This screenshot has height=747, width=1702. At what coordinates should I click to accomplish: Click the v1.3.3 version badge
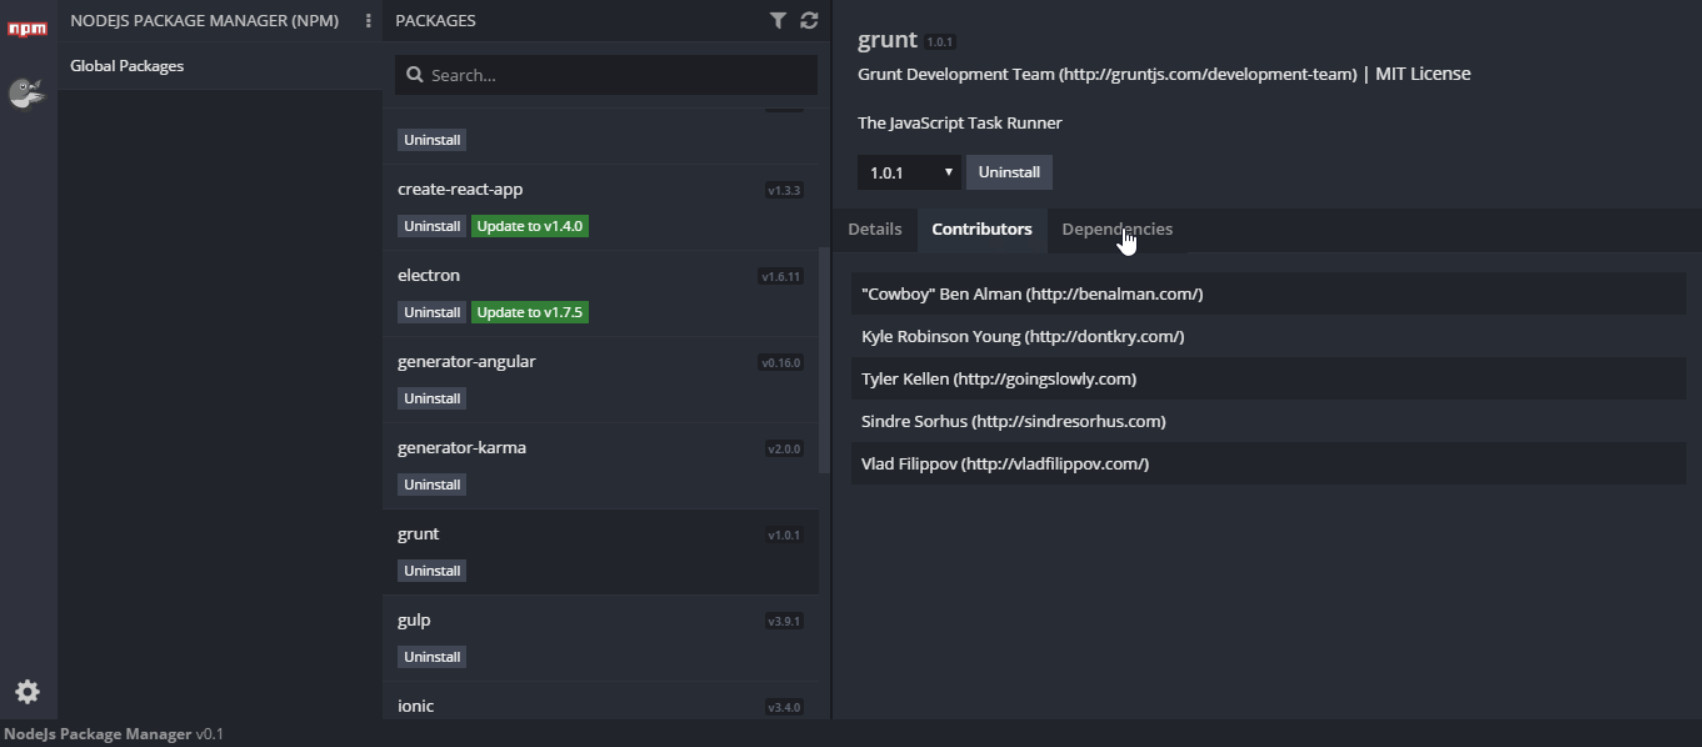[784, 190]
